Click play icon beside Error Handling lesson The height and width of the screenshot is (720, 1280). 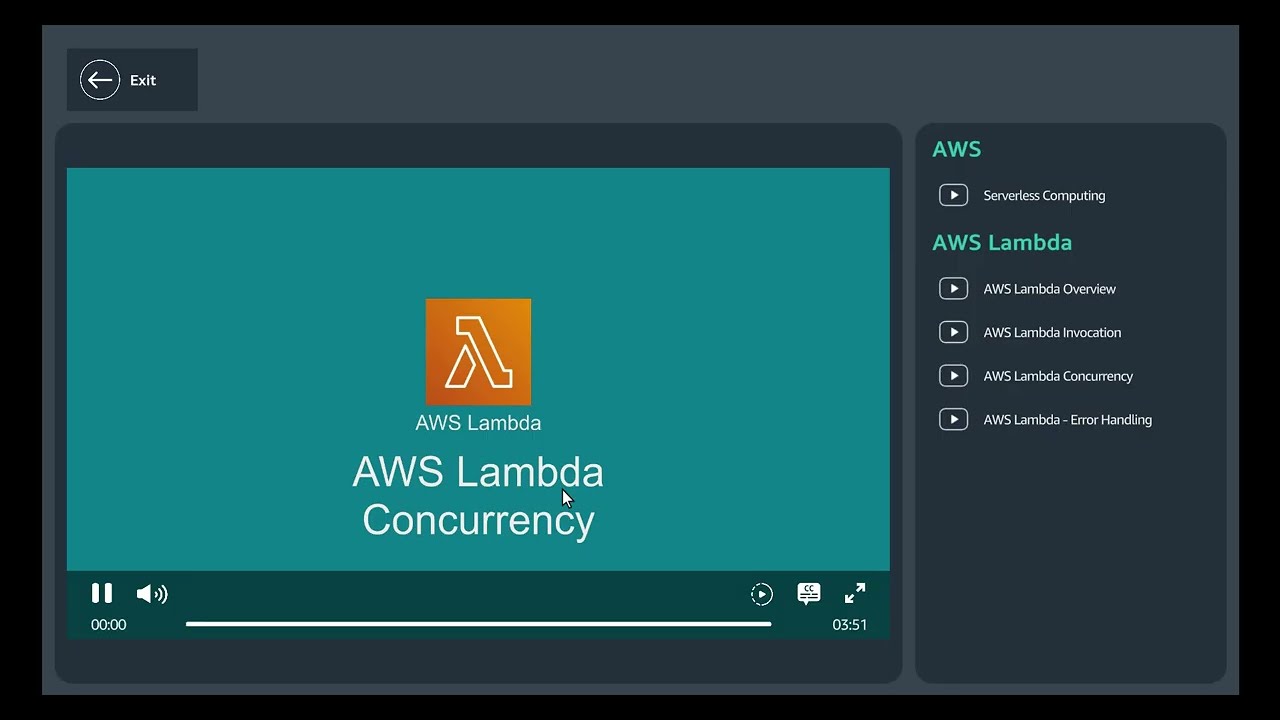(x=953, y=419)
